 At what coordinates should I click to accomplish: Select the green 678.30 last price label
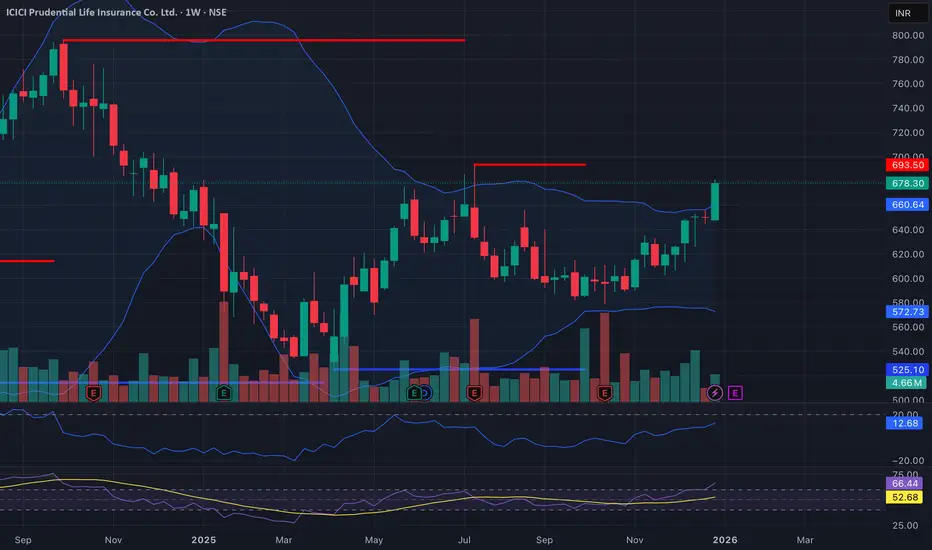click(907, 183)
